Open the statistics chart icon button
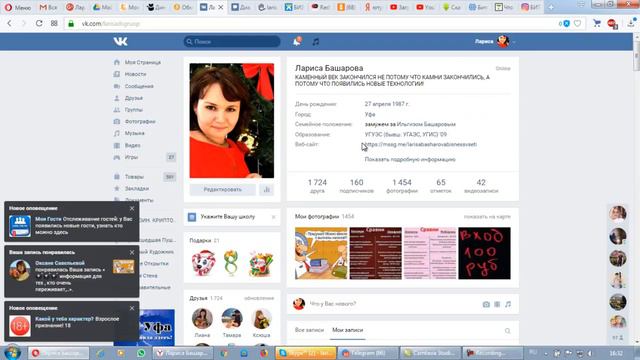Image resolution: width=640 pixels, height=360 pixels. pyautogui.click(x=267, y=189)
